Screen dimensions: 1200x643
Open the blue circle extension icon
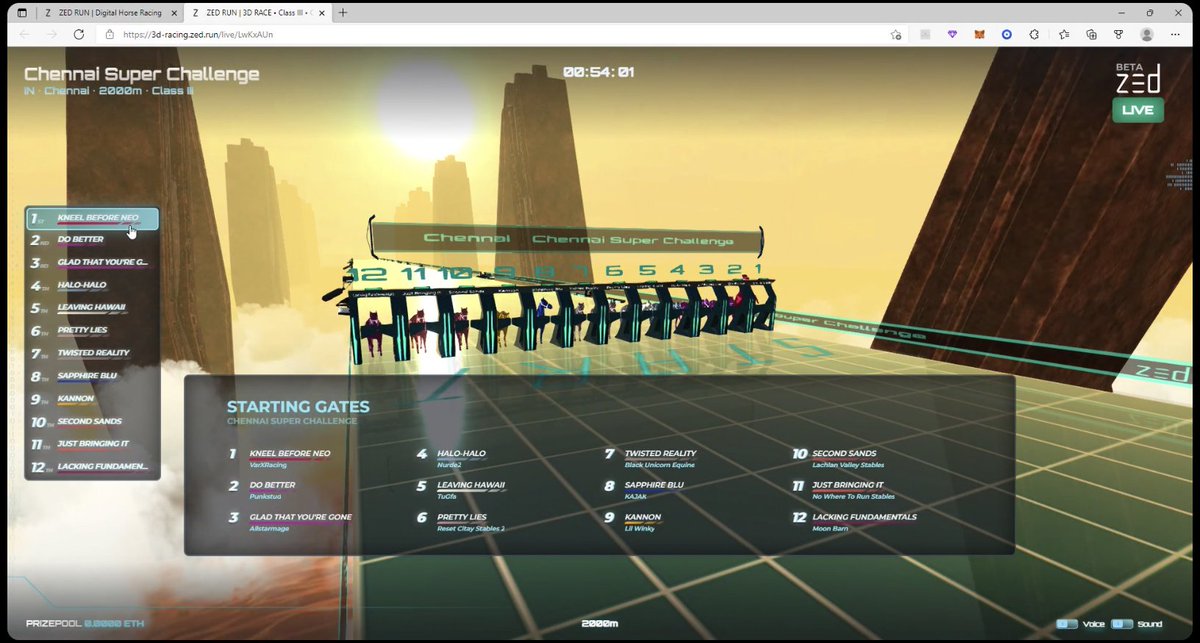[1006, 34]
